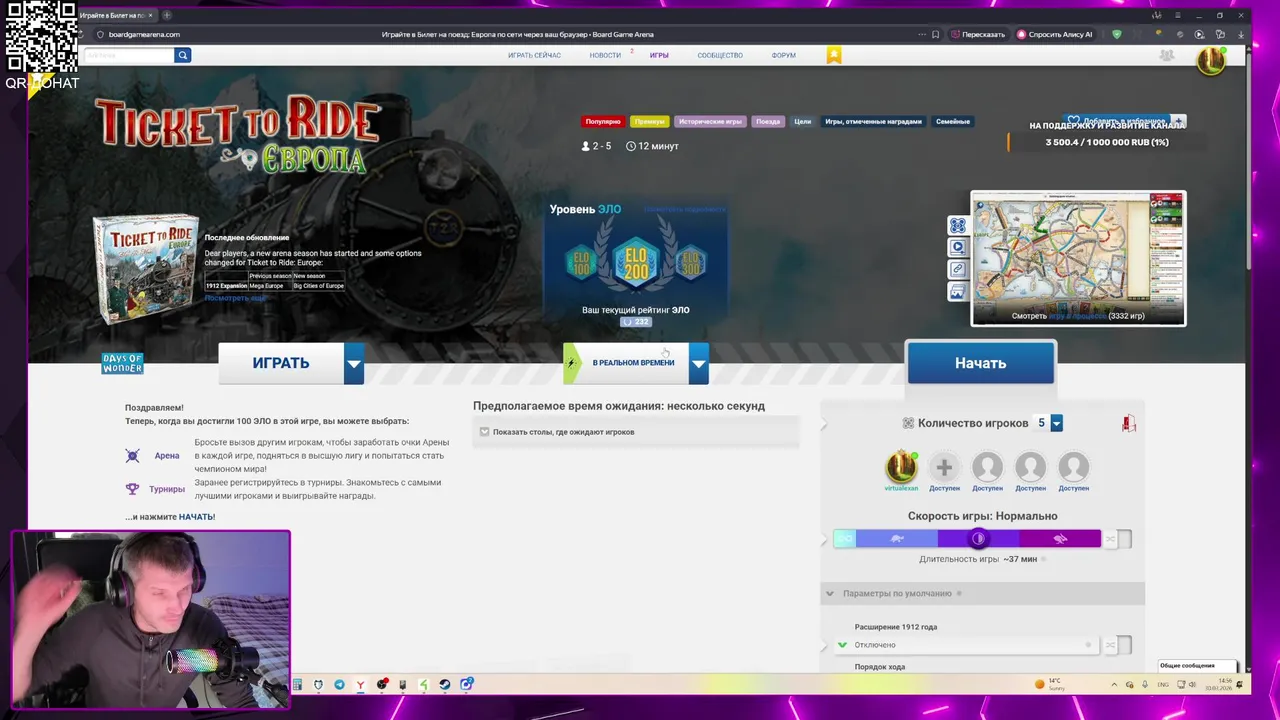Image resolution: width=1280 pixels, height=720 pixels.
Task: Click the Arena crossed-swords icon
Action: [132, 456]
